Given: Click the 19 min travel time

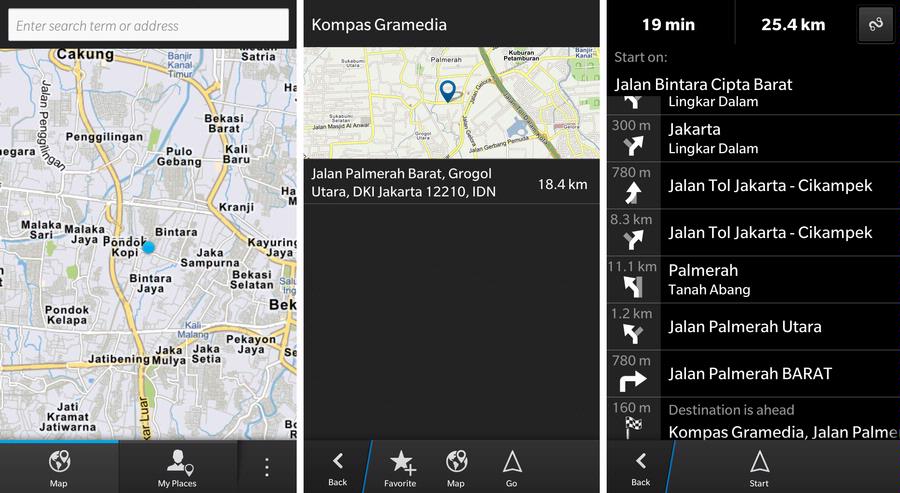Looking at the screenshot, I should coord(668,25).
